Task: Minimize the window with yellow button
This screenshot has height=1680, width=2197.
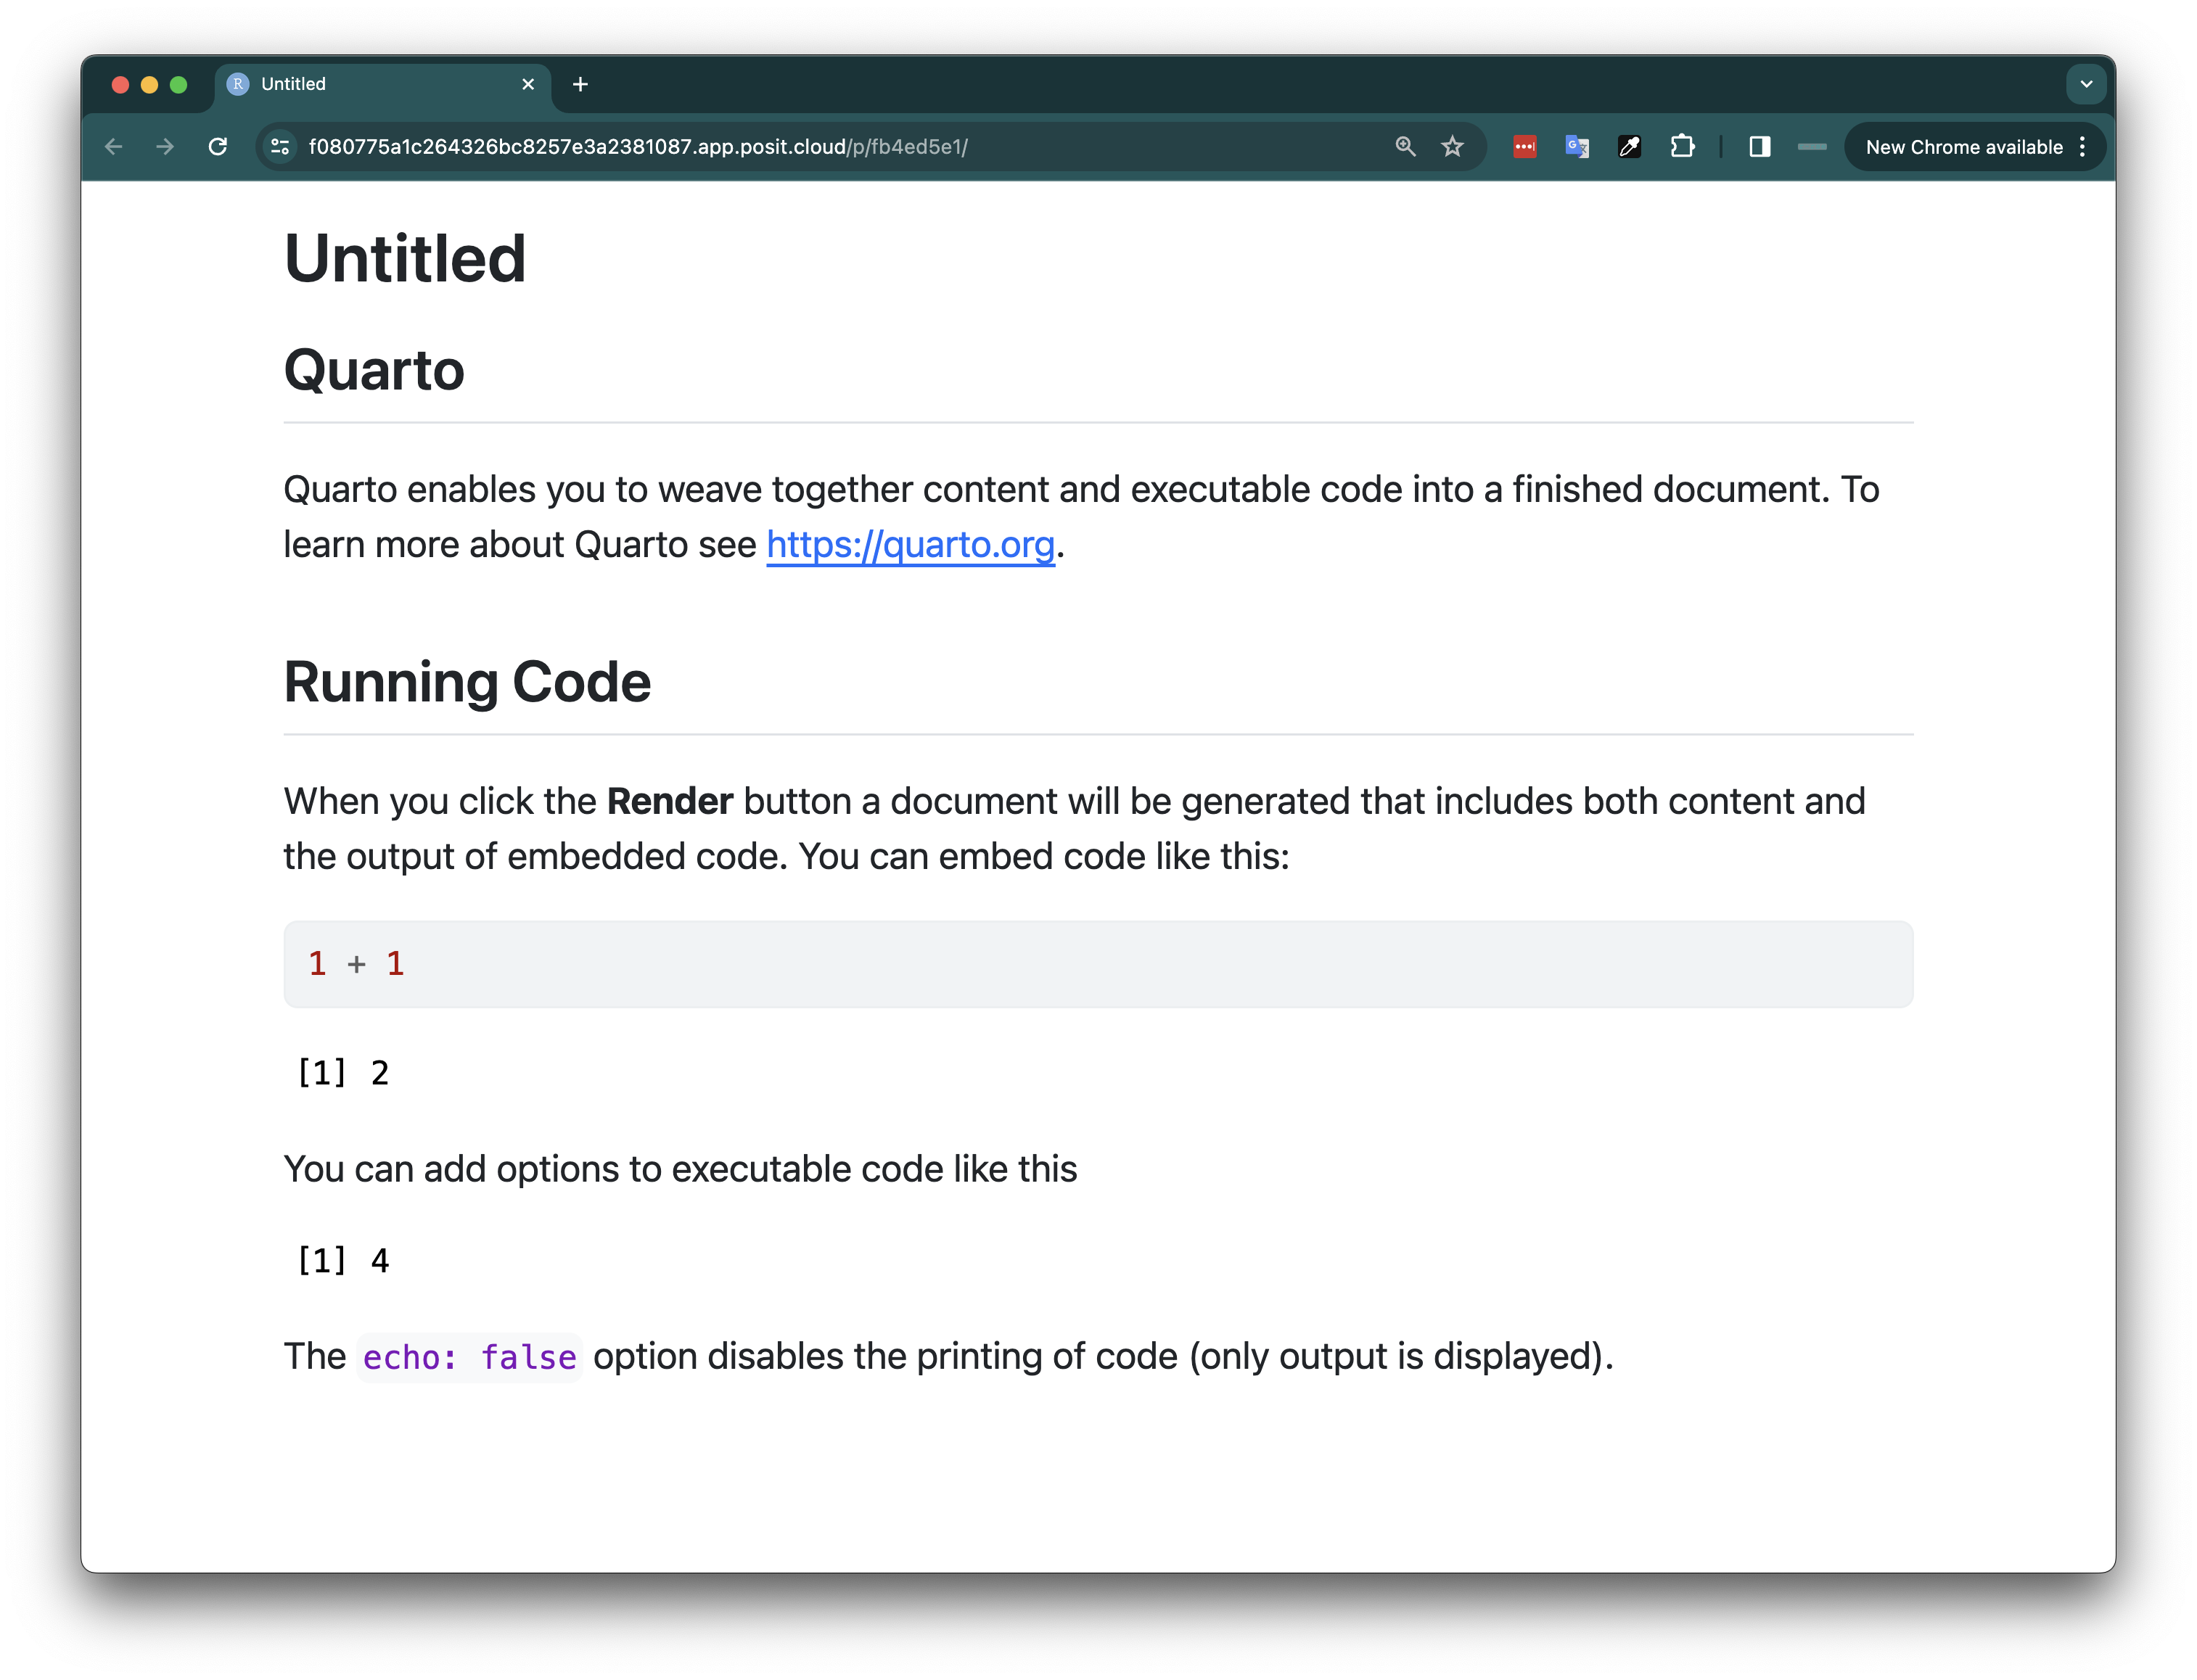Action: 149,85
